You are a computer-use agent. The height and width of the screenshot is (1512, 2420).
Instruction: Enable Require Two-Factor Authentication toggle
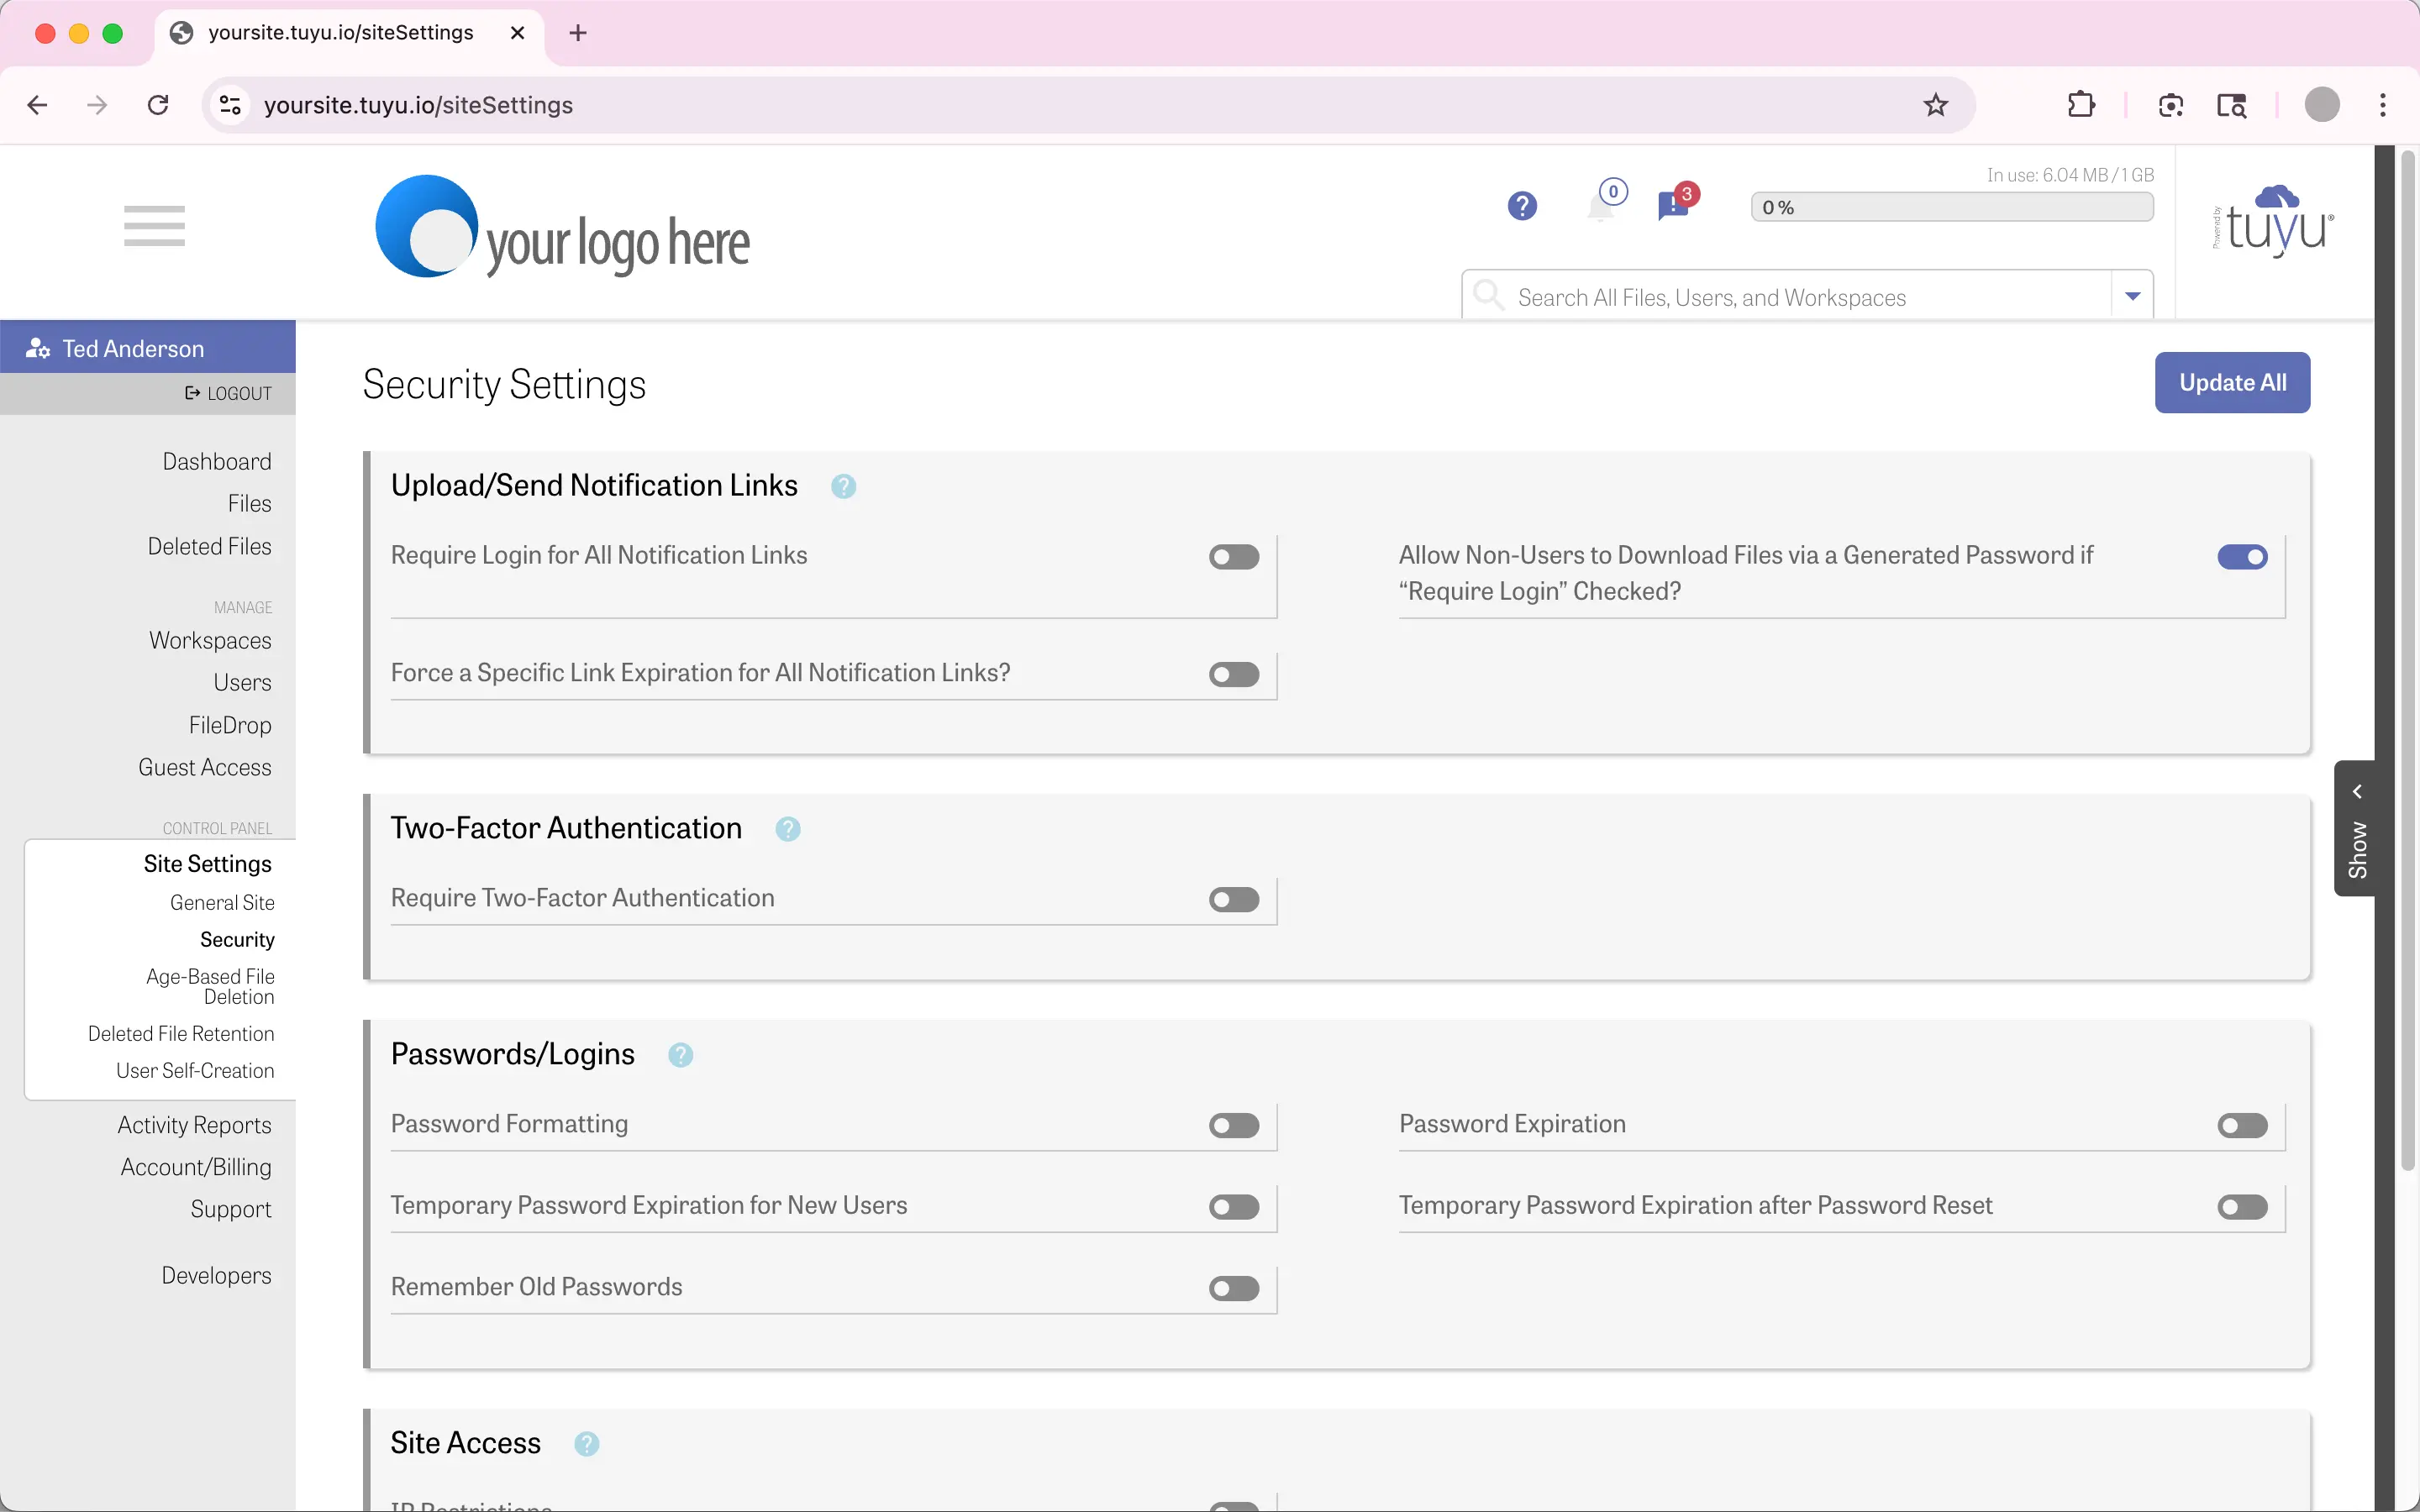pos(1234,900)
